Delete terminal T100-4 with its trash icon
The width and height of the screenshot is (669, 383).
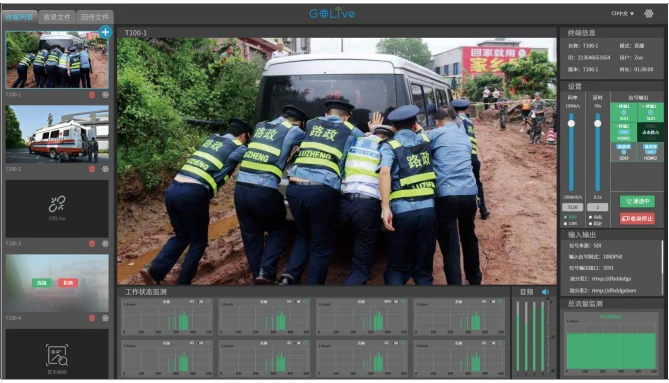click(92, 318)
